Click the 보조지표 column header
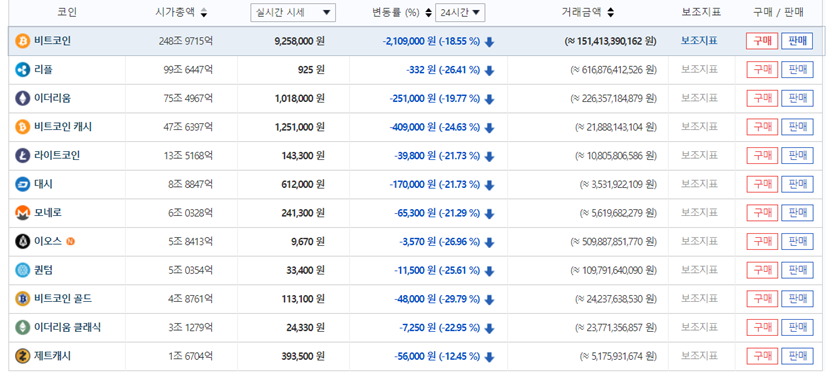The width and height of the screenshot is (828, 377). click(701, 13)
